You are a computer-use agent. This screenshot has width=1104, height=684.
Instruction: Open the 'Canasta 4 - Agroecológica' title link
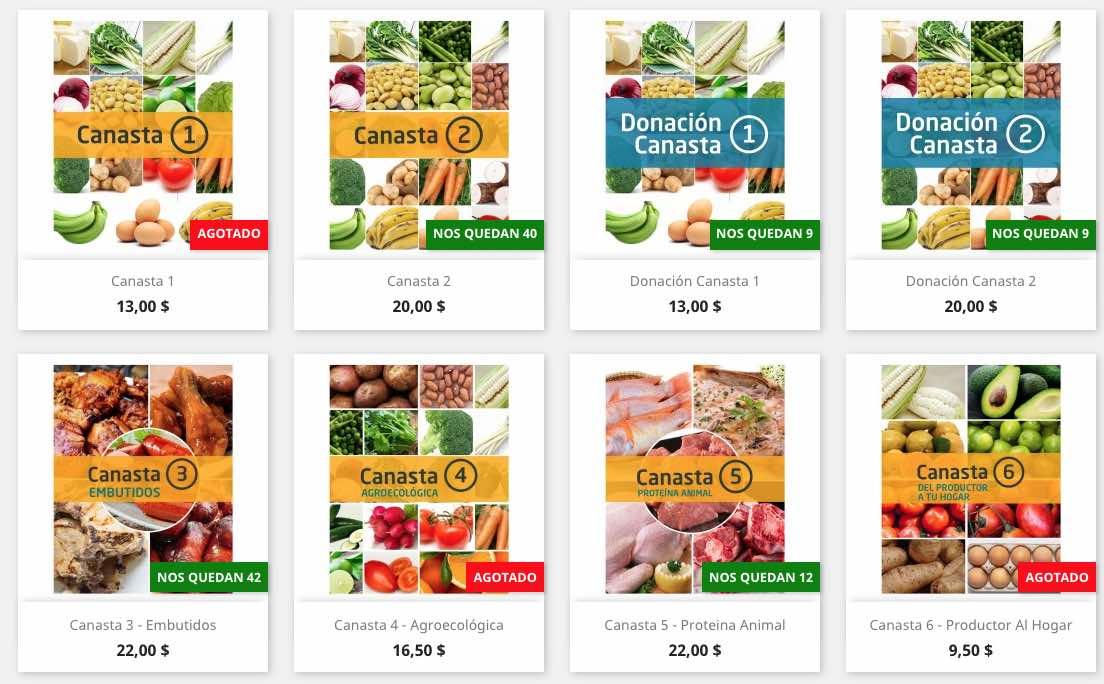click(419, 625)
